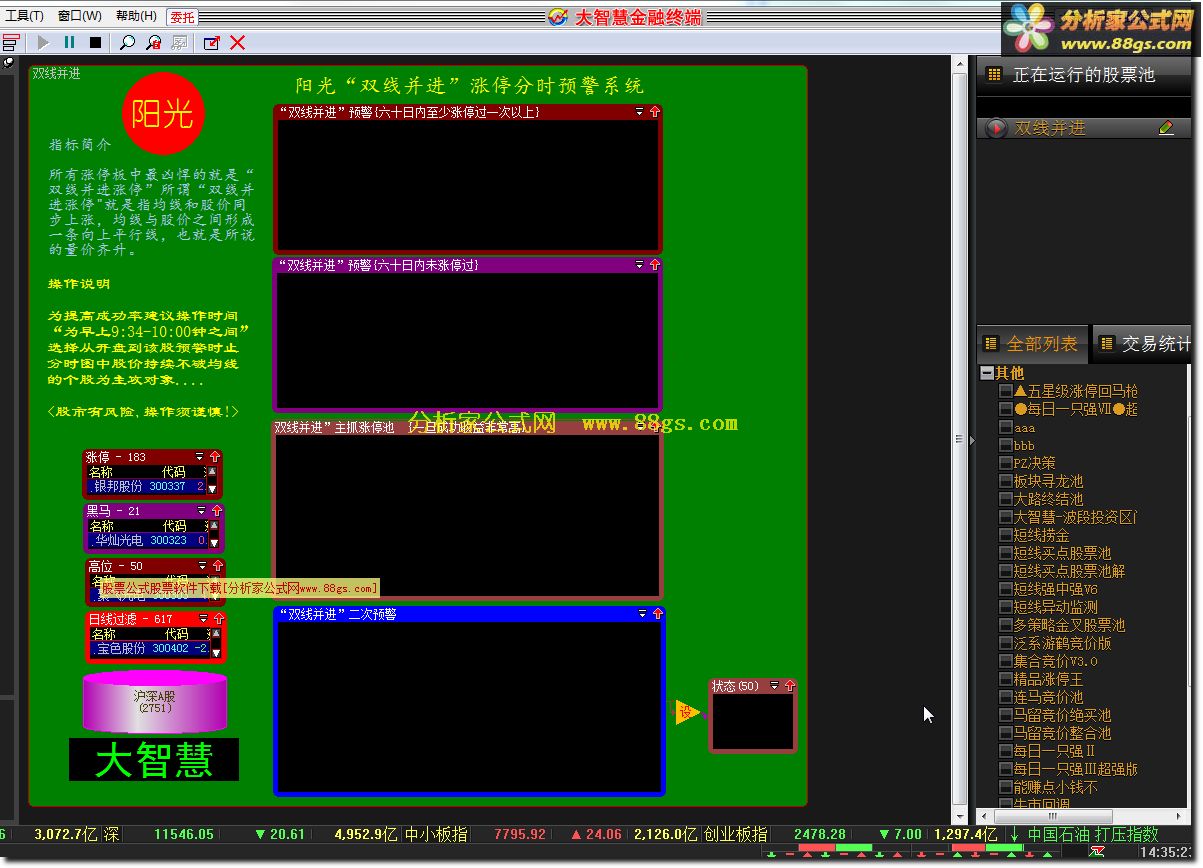Click the magenta 沪深A股 (2751) cylinder

[x=155, y=702]
